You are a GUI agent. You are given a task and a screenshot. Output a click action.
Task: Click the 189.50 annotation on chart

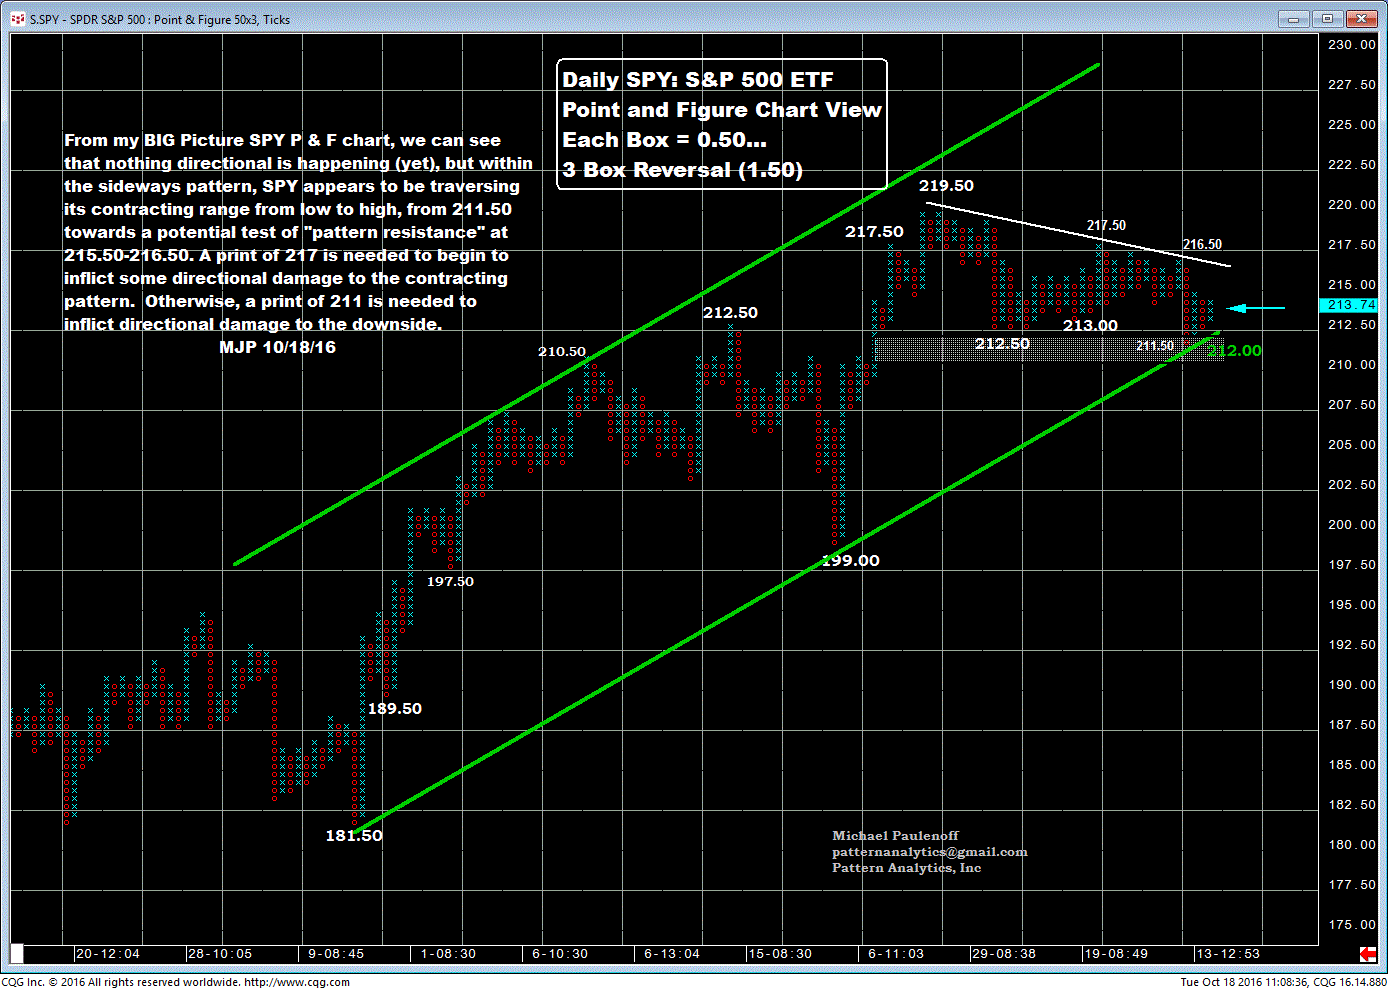(395, 709)
